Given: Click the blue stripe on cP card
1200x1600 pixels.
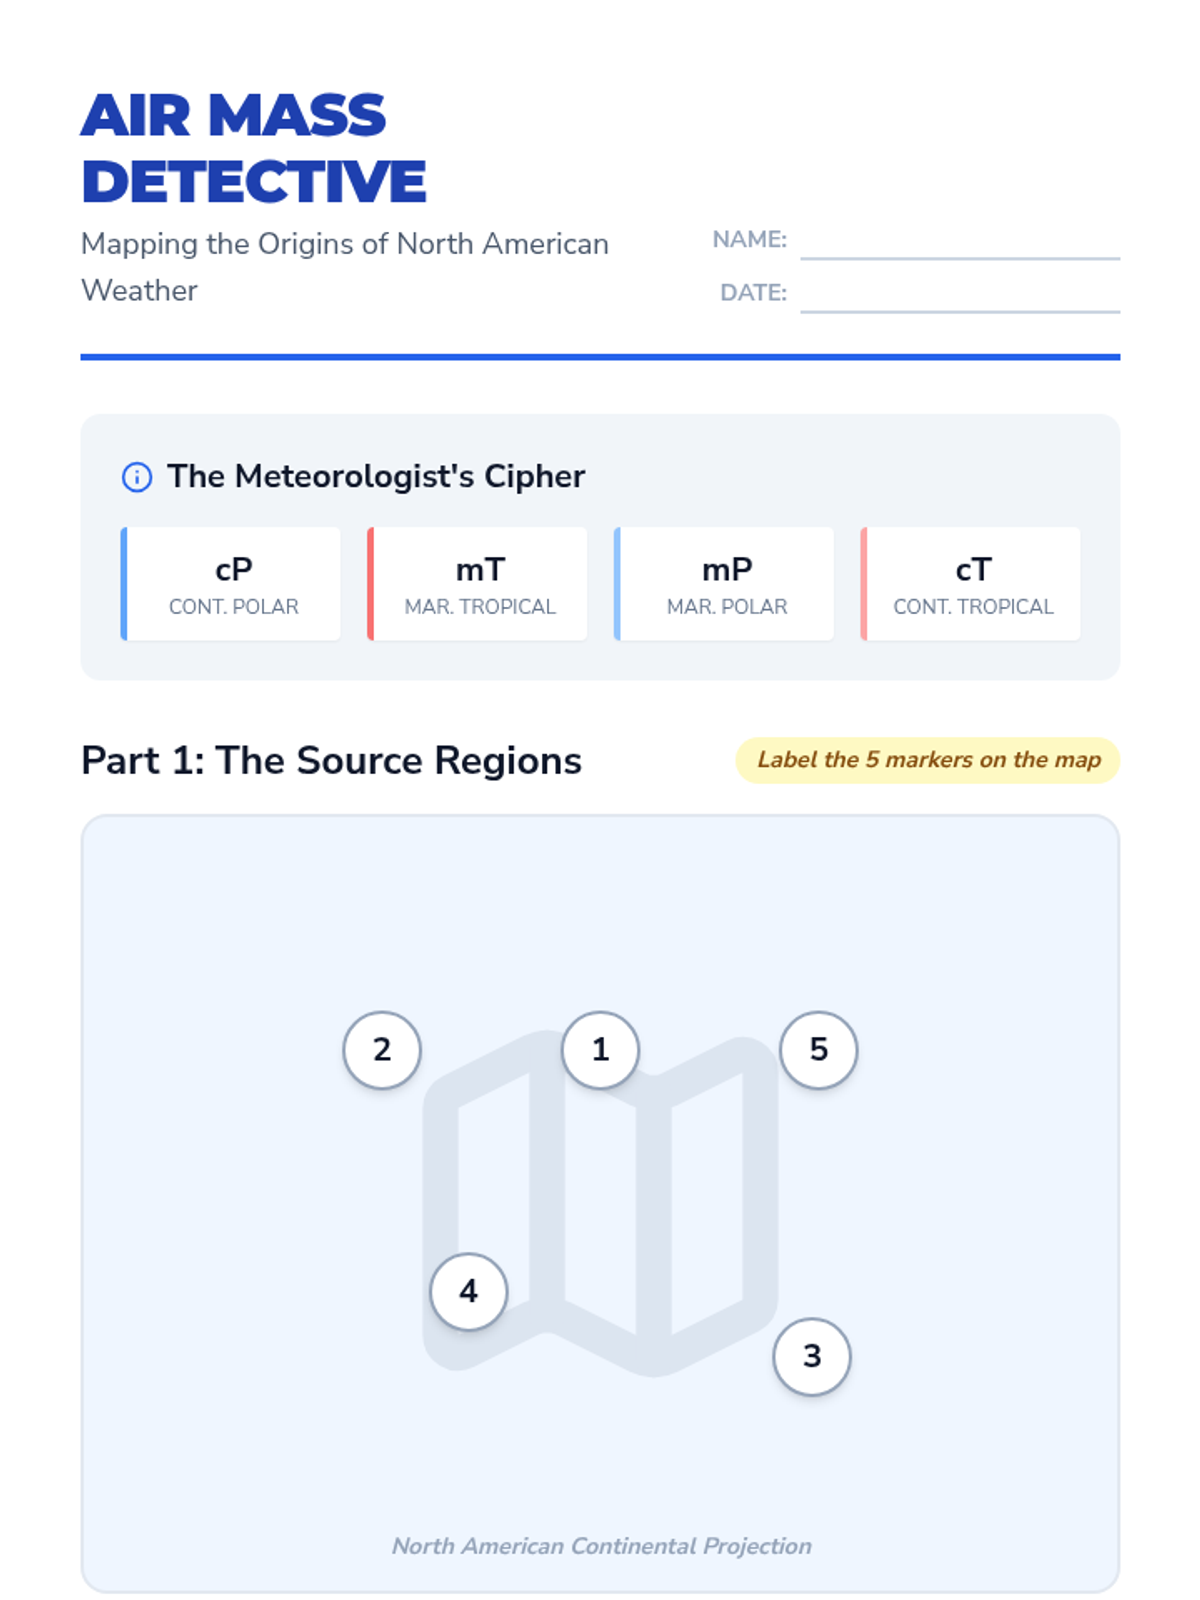Looking at the screenshot, I should (124, 584).
